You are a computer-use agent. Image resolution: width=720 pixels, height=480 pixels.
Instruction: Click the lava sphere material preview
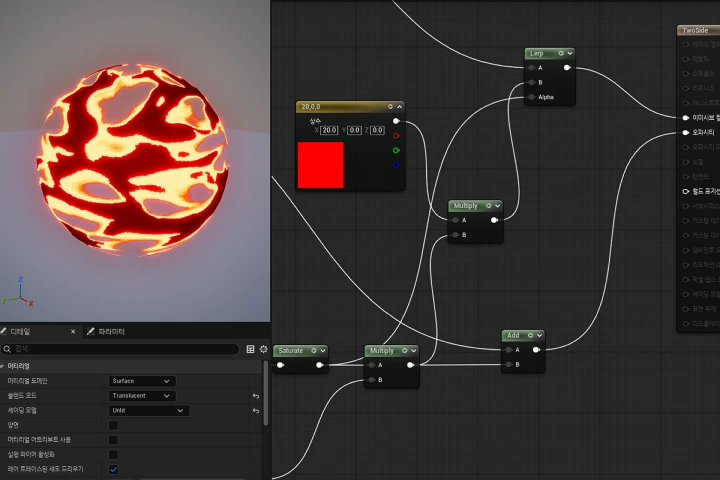click(133, 160)
